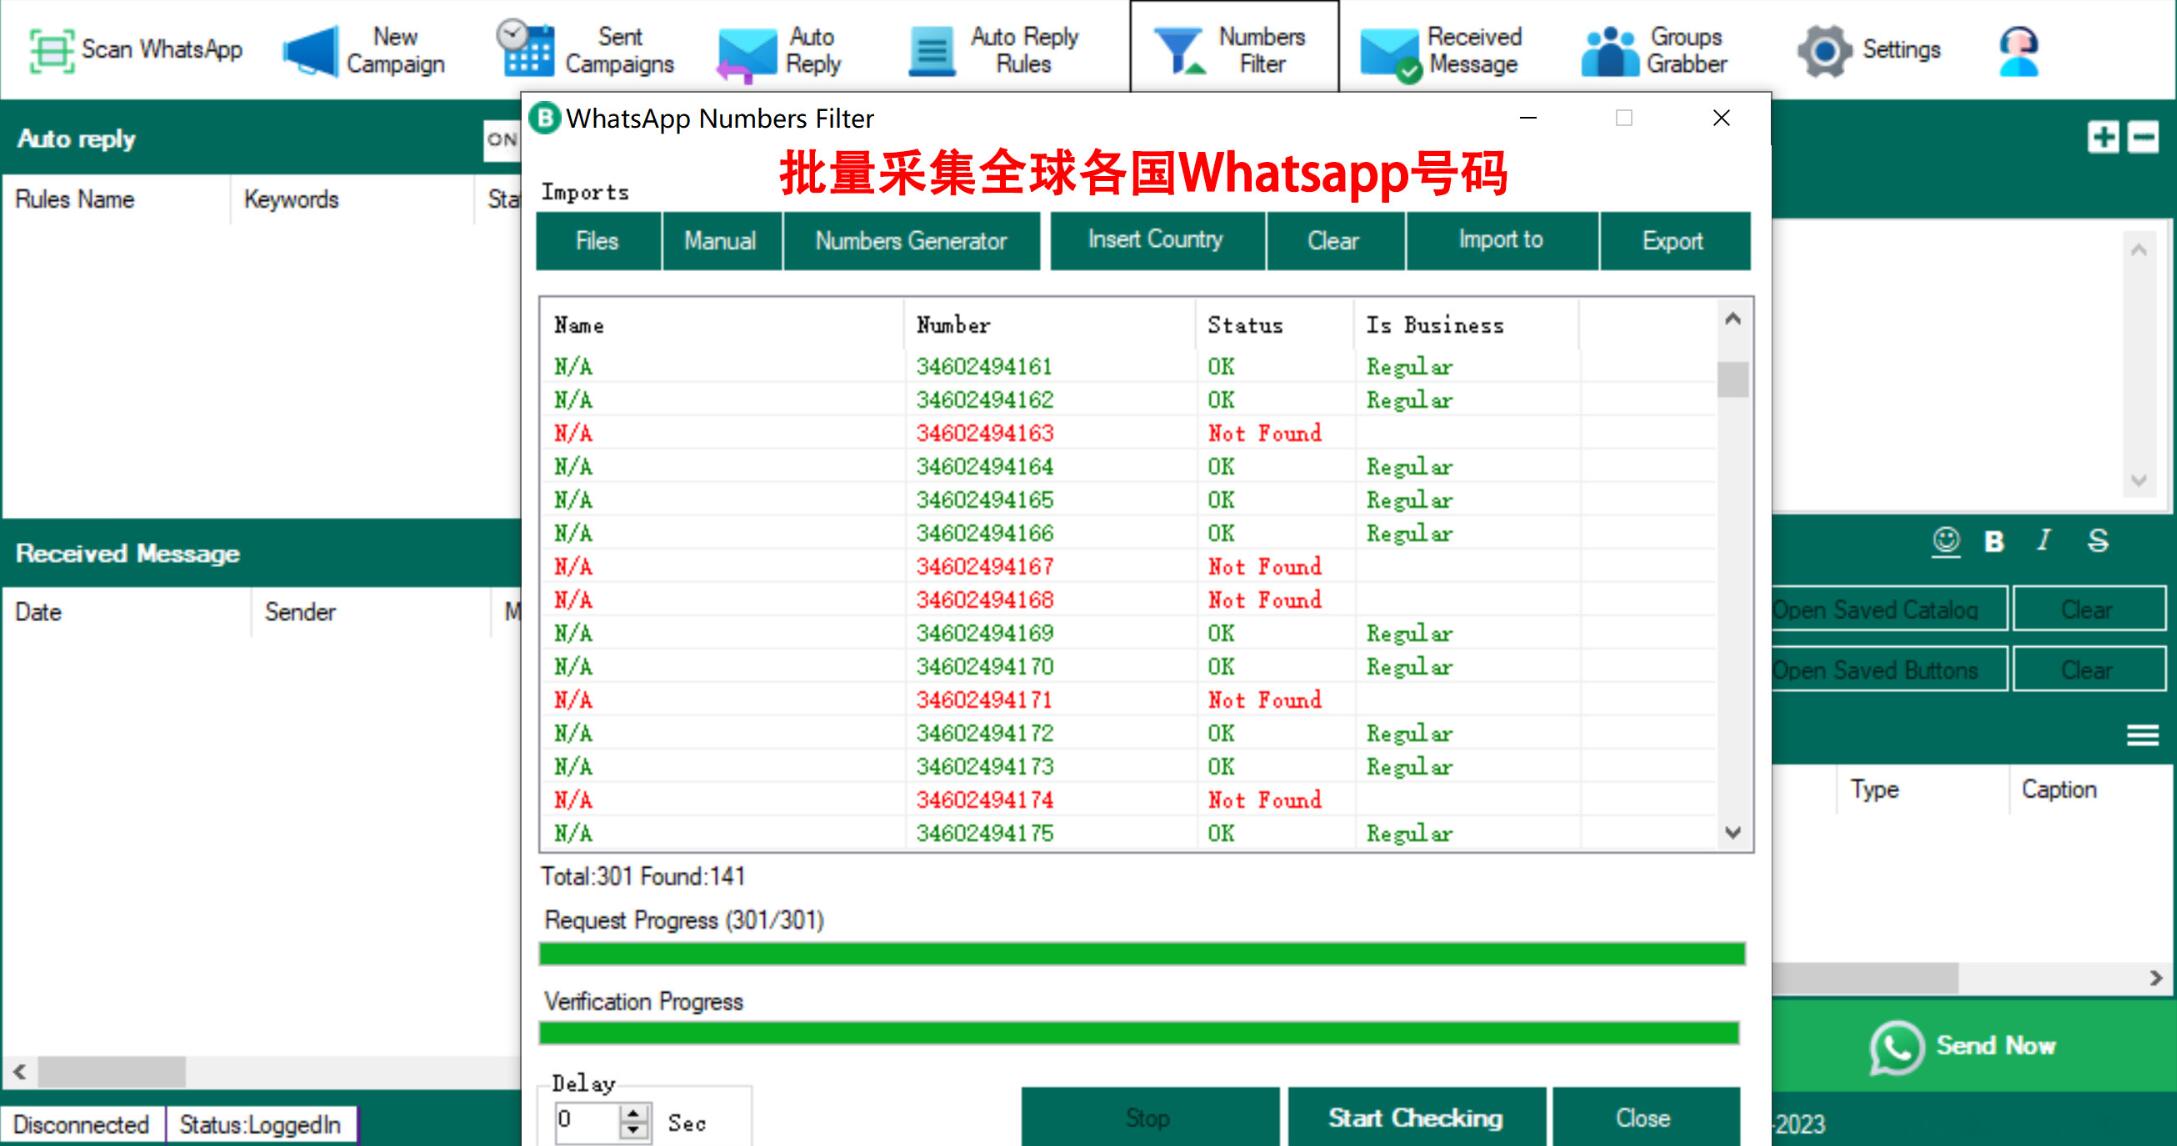This screenshot has height=1146, width=2177.
Task: Click the New Campaign megaphone icon
Action: click(310, 51)
